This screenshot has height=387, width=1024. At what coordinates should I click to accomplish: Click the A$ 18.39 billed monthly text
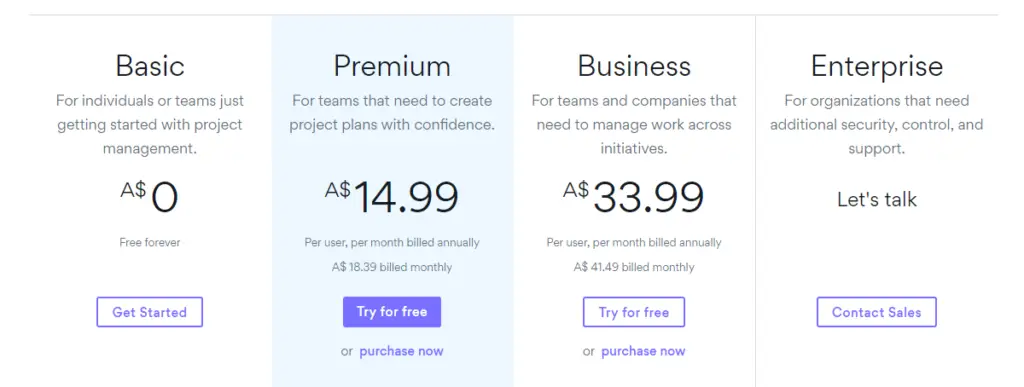[392, 267]
